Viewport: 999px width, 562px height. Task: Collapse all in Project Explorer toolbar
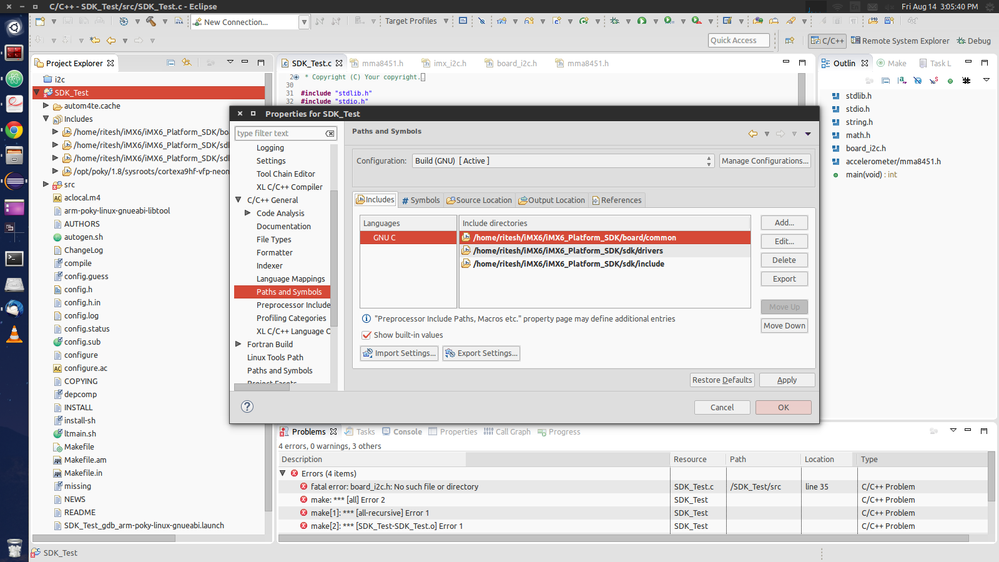pos(171,63)
